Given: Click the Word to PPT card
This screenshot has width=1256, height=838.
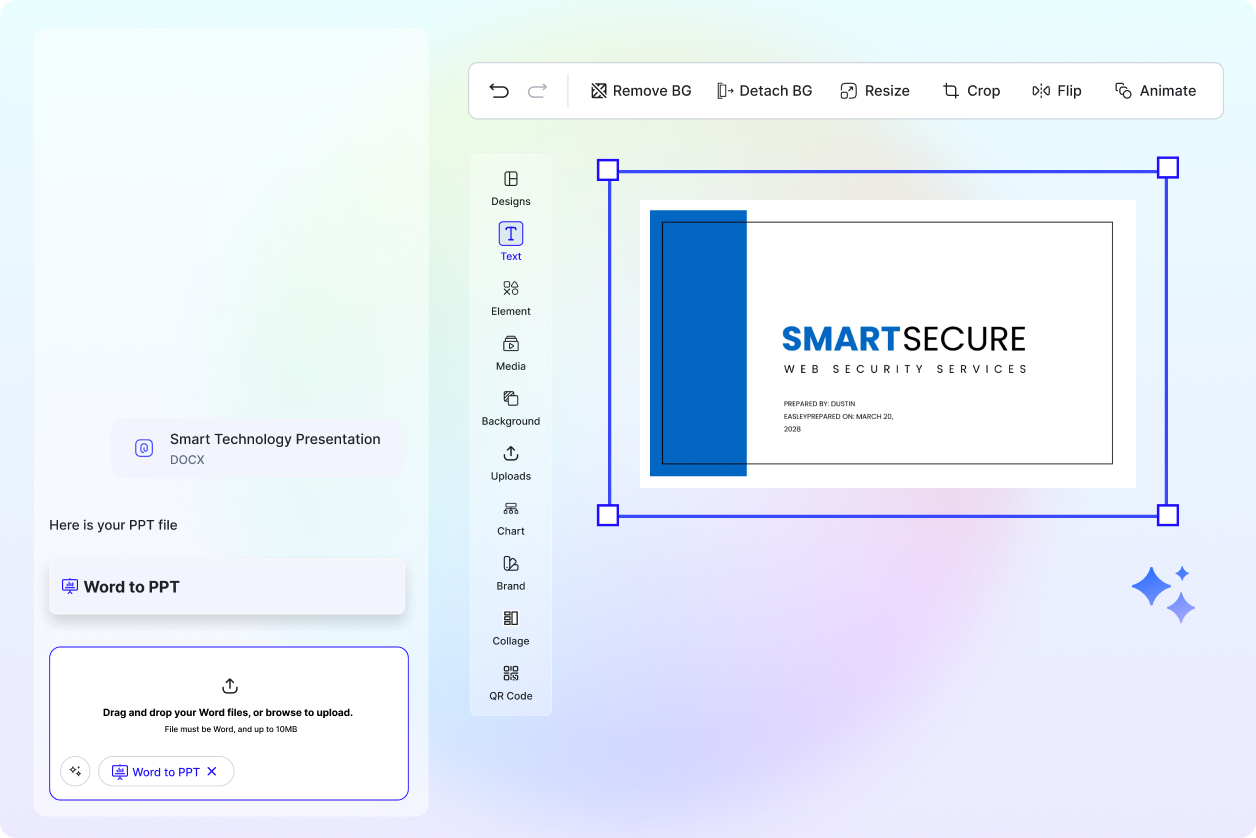Looking at the screenshot, I should (x=227, y=587).
